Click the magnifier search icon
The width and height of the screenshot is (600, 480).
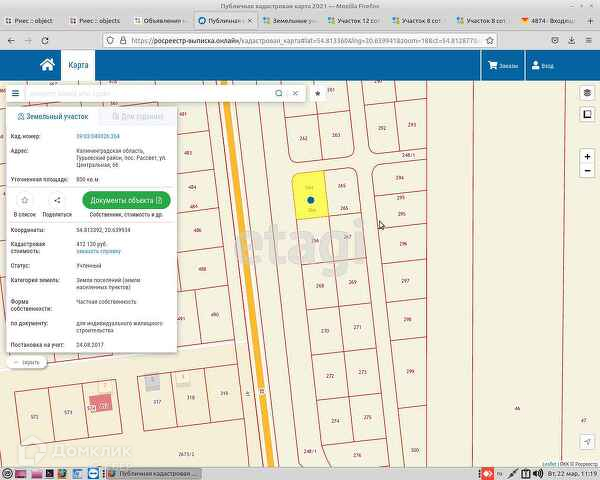[x=279, y=93]
